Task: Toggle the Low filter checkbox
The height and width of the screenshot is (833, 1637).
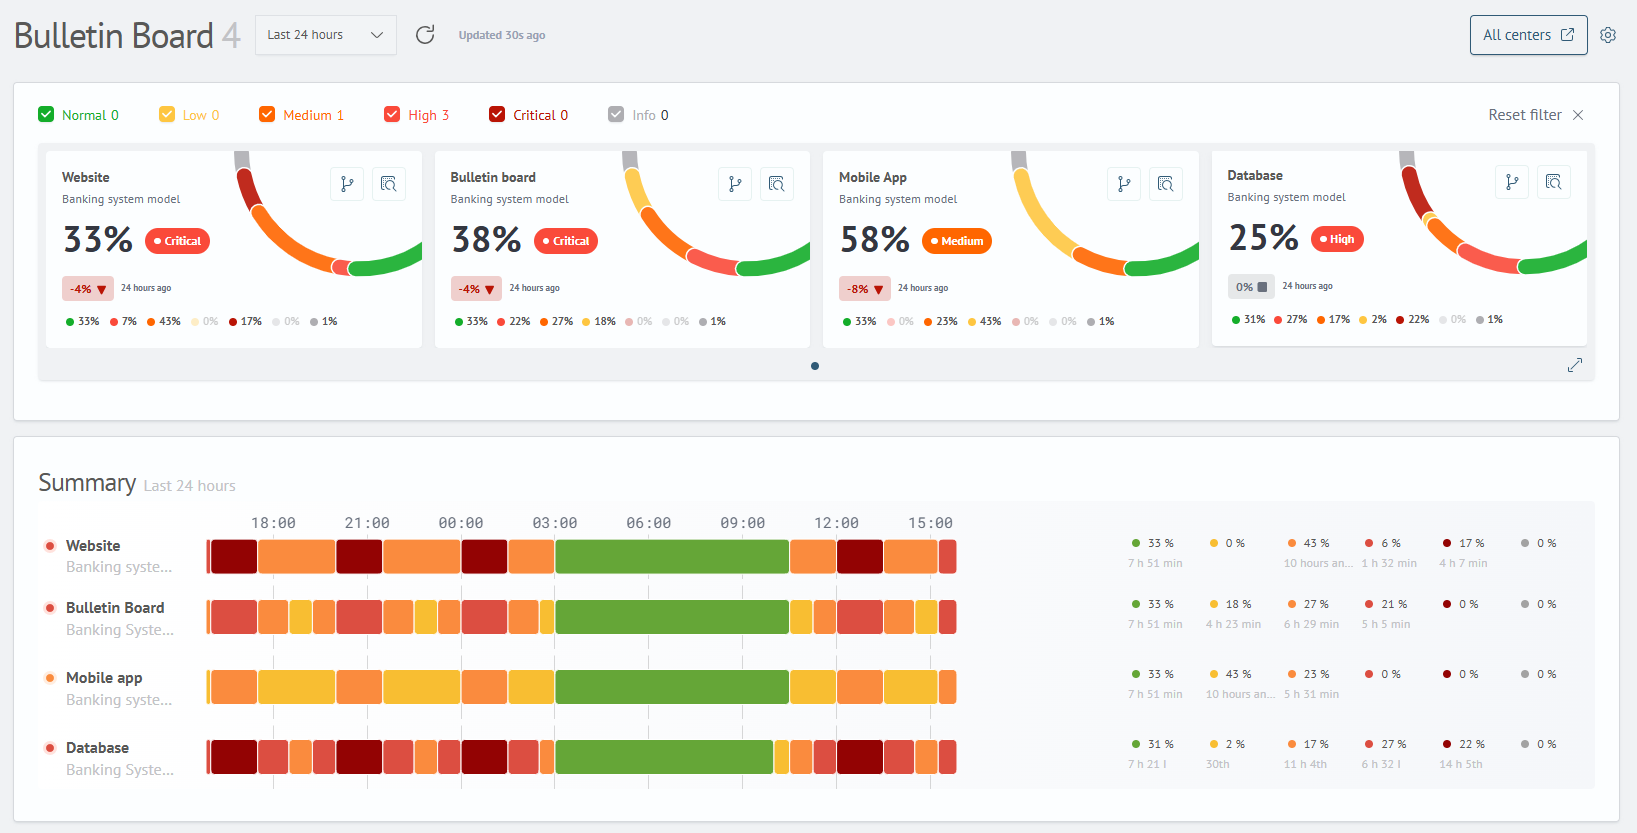Action: point(167,114)
